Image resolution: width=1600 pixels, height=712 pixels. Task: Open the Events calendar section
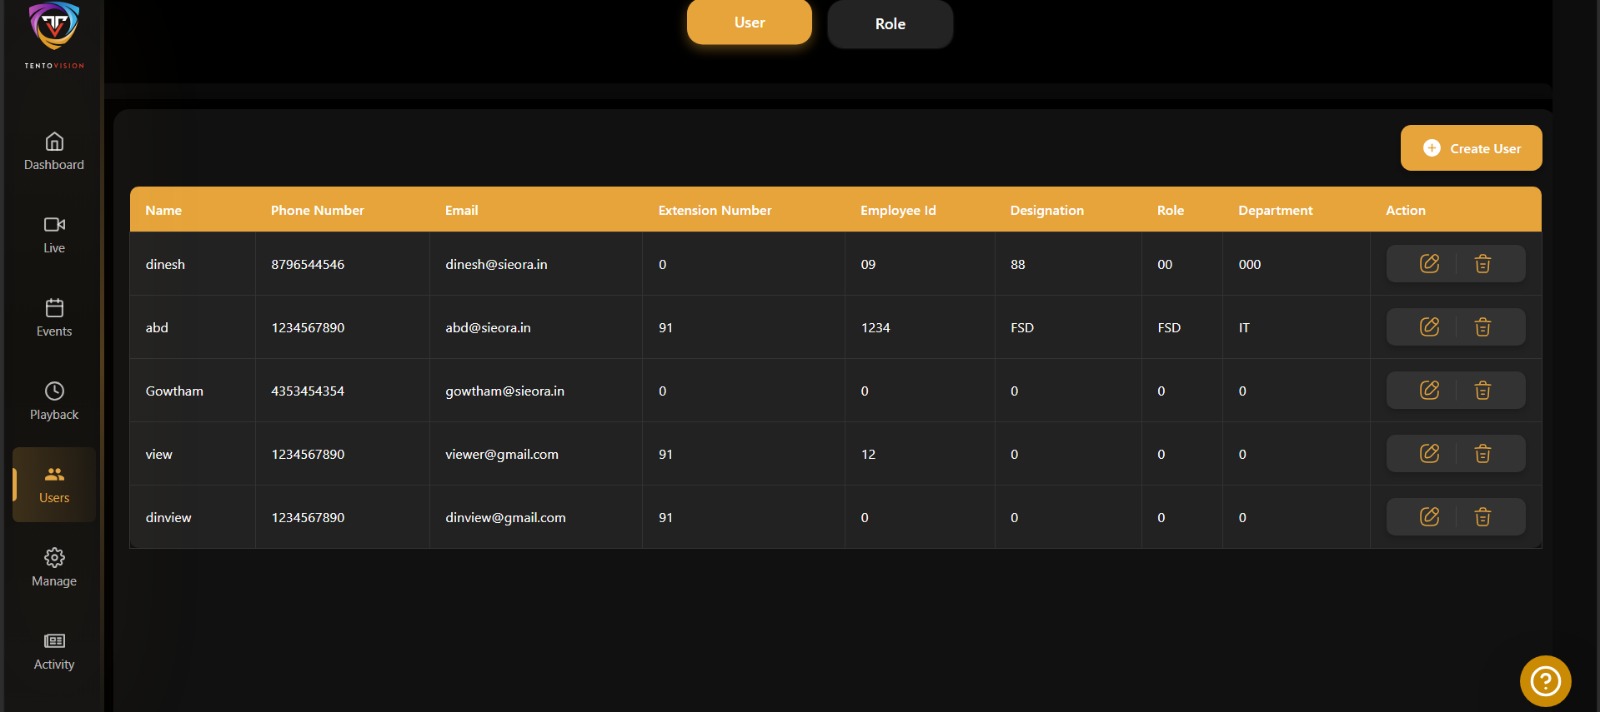point(54,317)
